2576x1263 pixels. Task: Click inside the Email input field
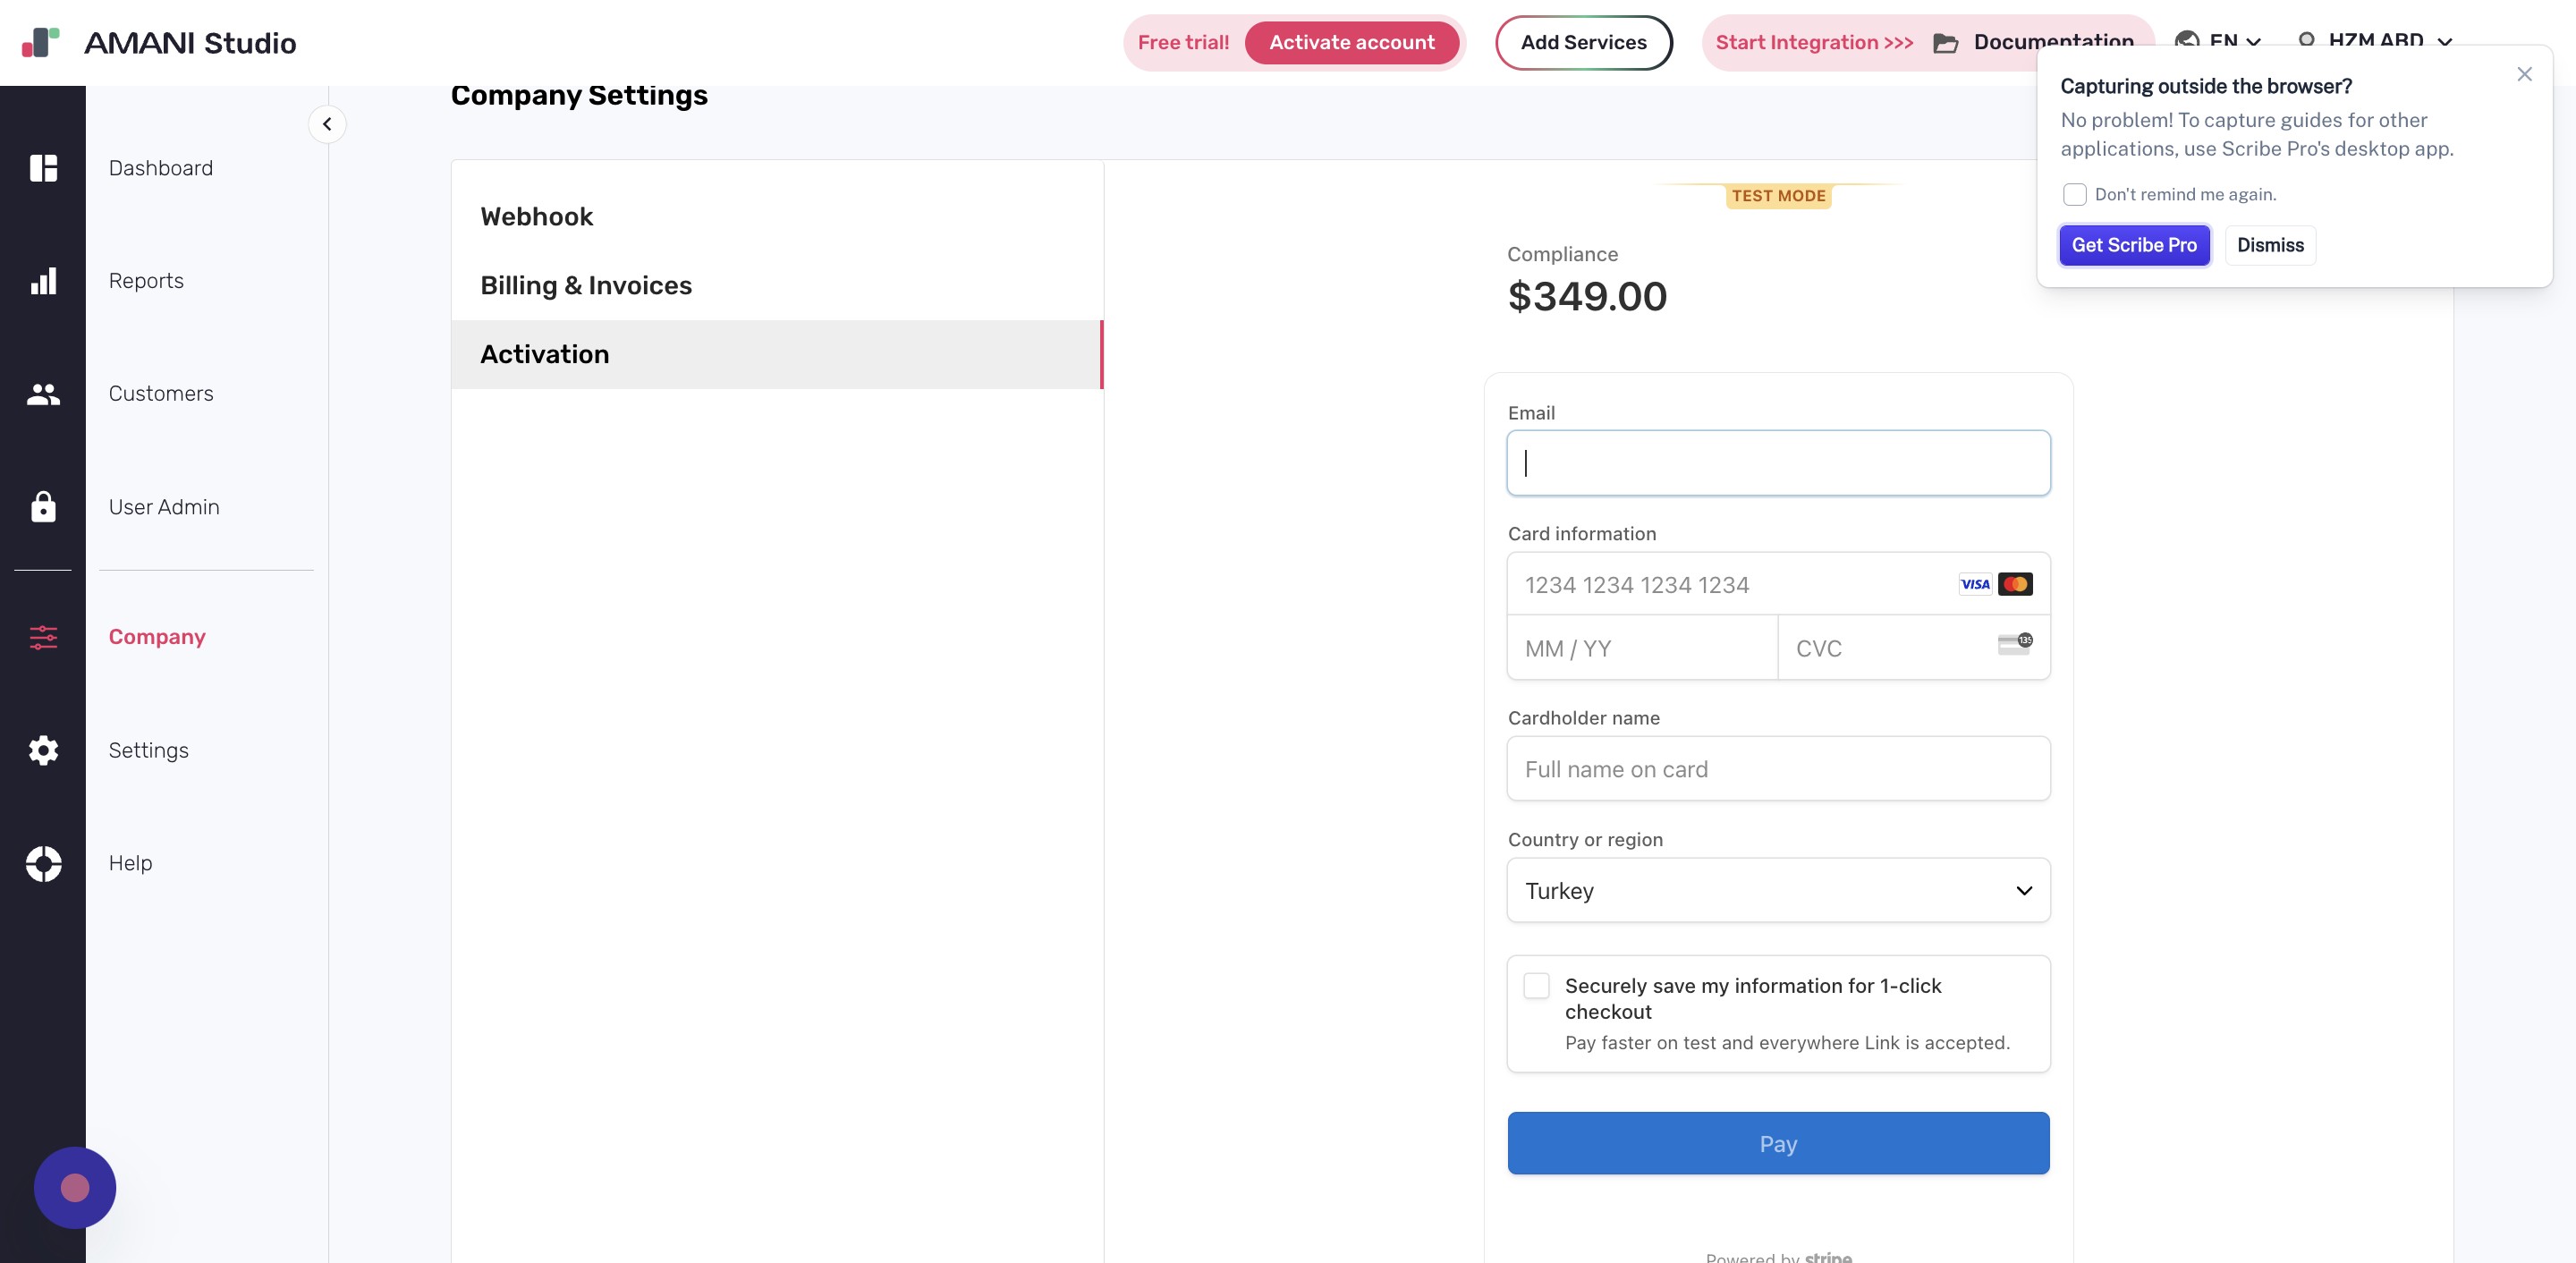tap(1778, 462)
